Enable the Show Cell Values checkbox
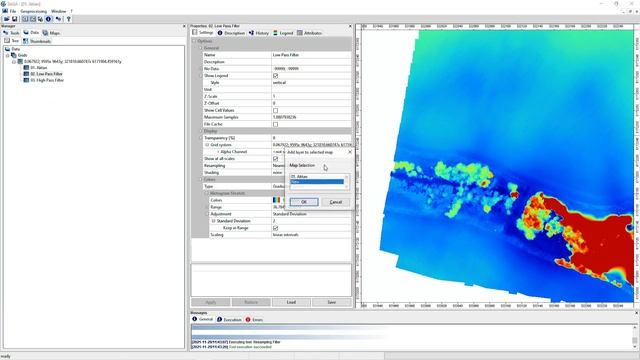The image size is (640, 360). (276, 110)
